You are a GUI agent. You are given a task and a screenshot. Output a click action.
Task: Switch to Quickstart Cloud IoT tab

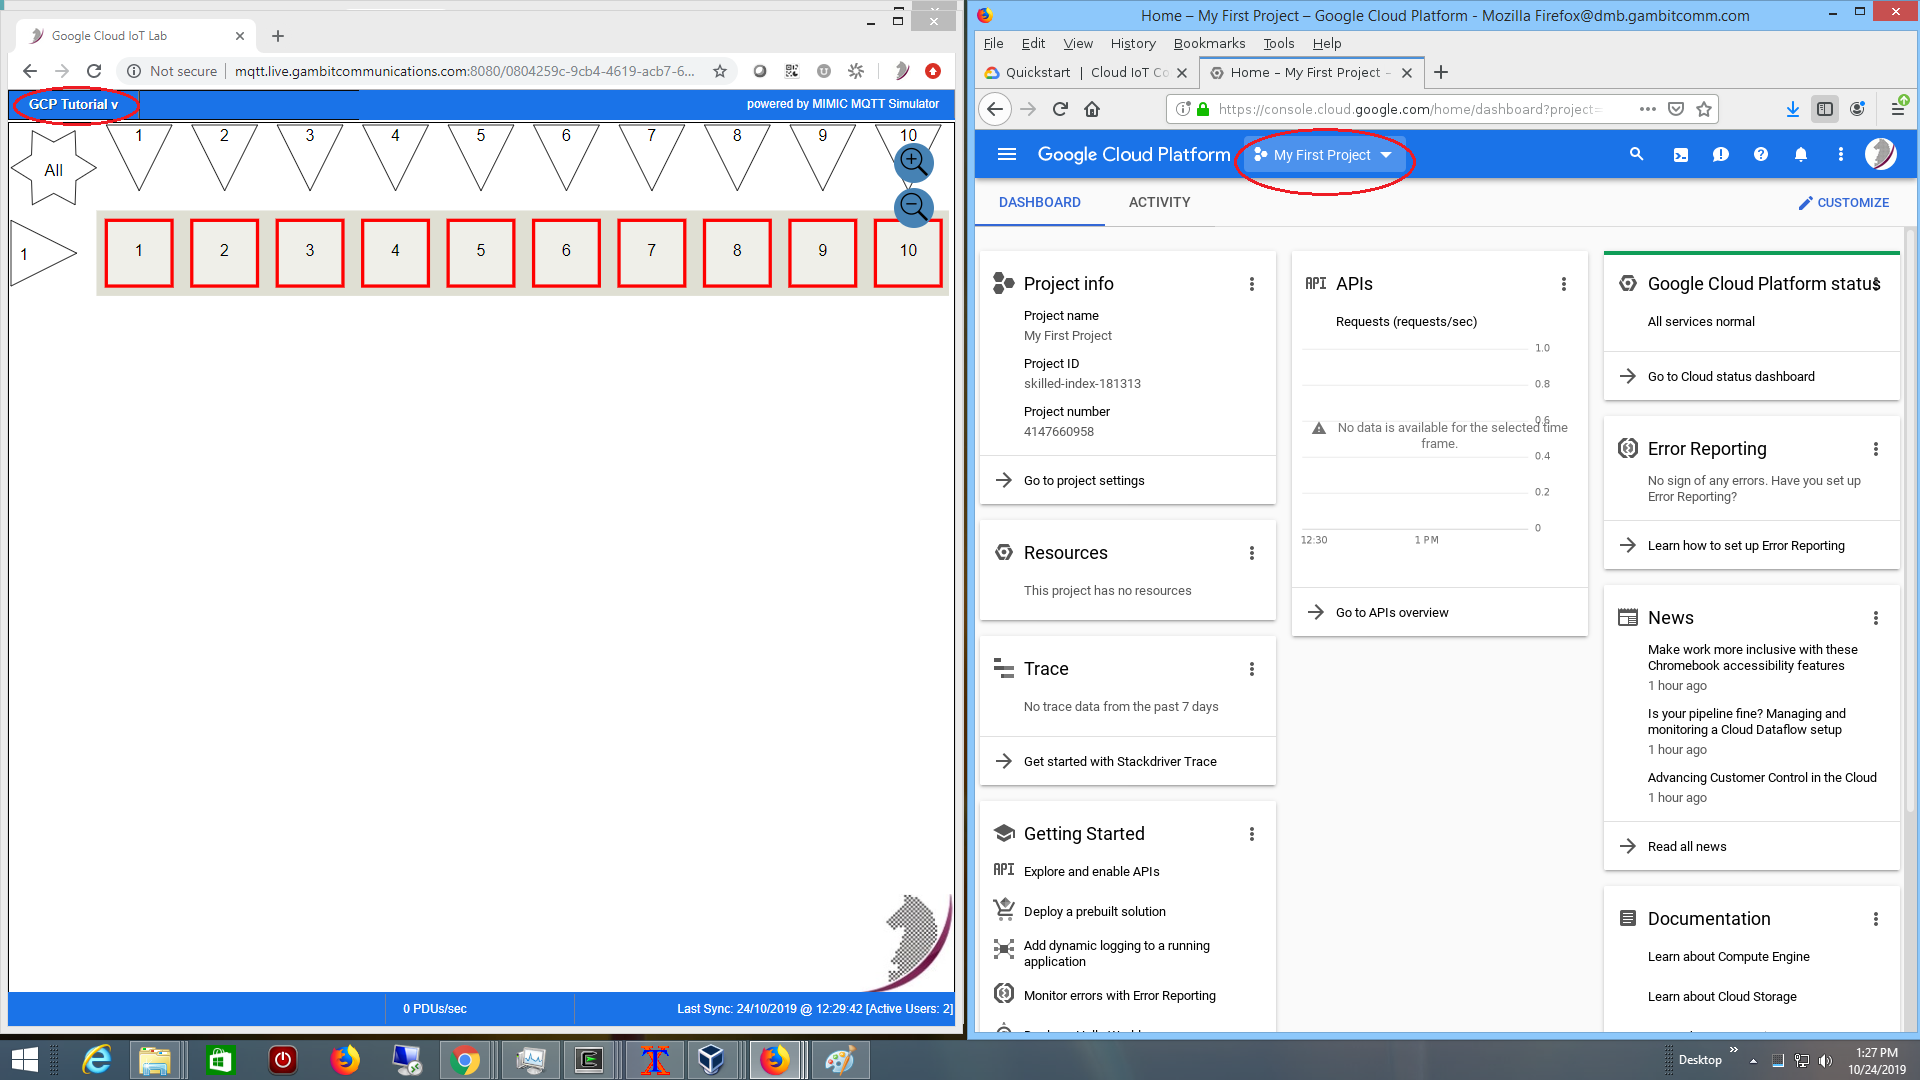click(x=1086, y=72)
